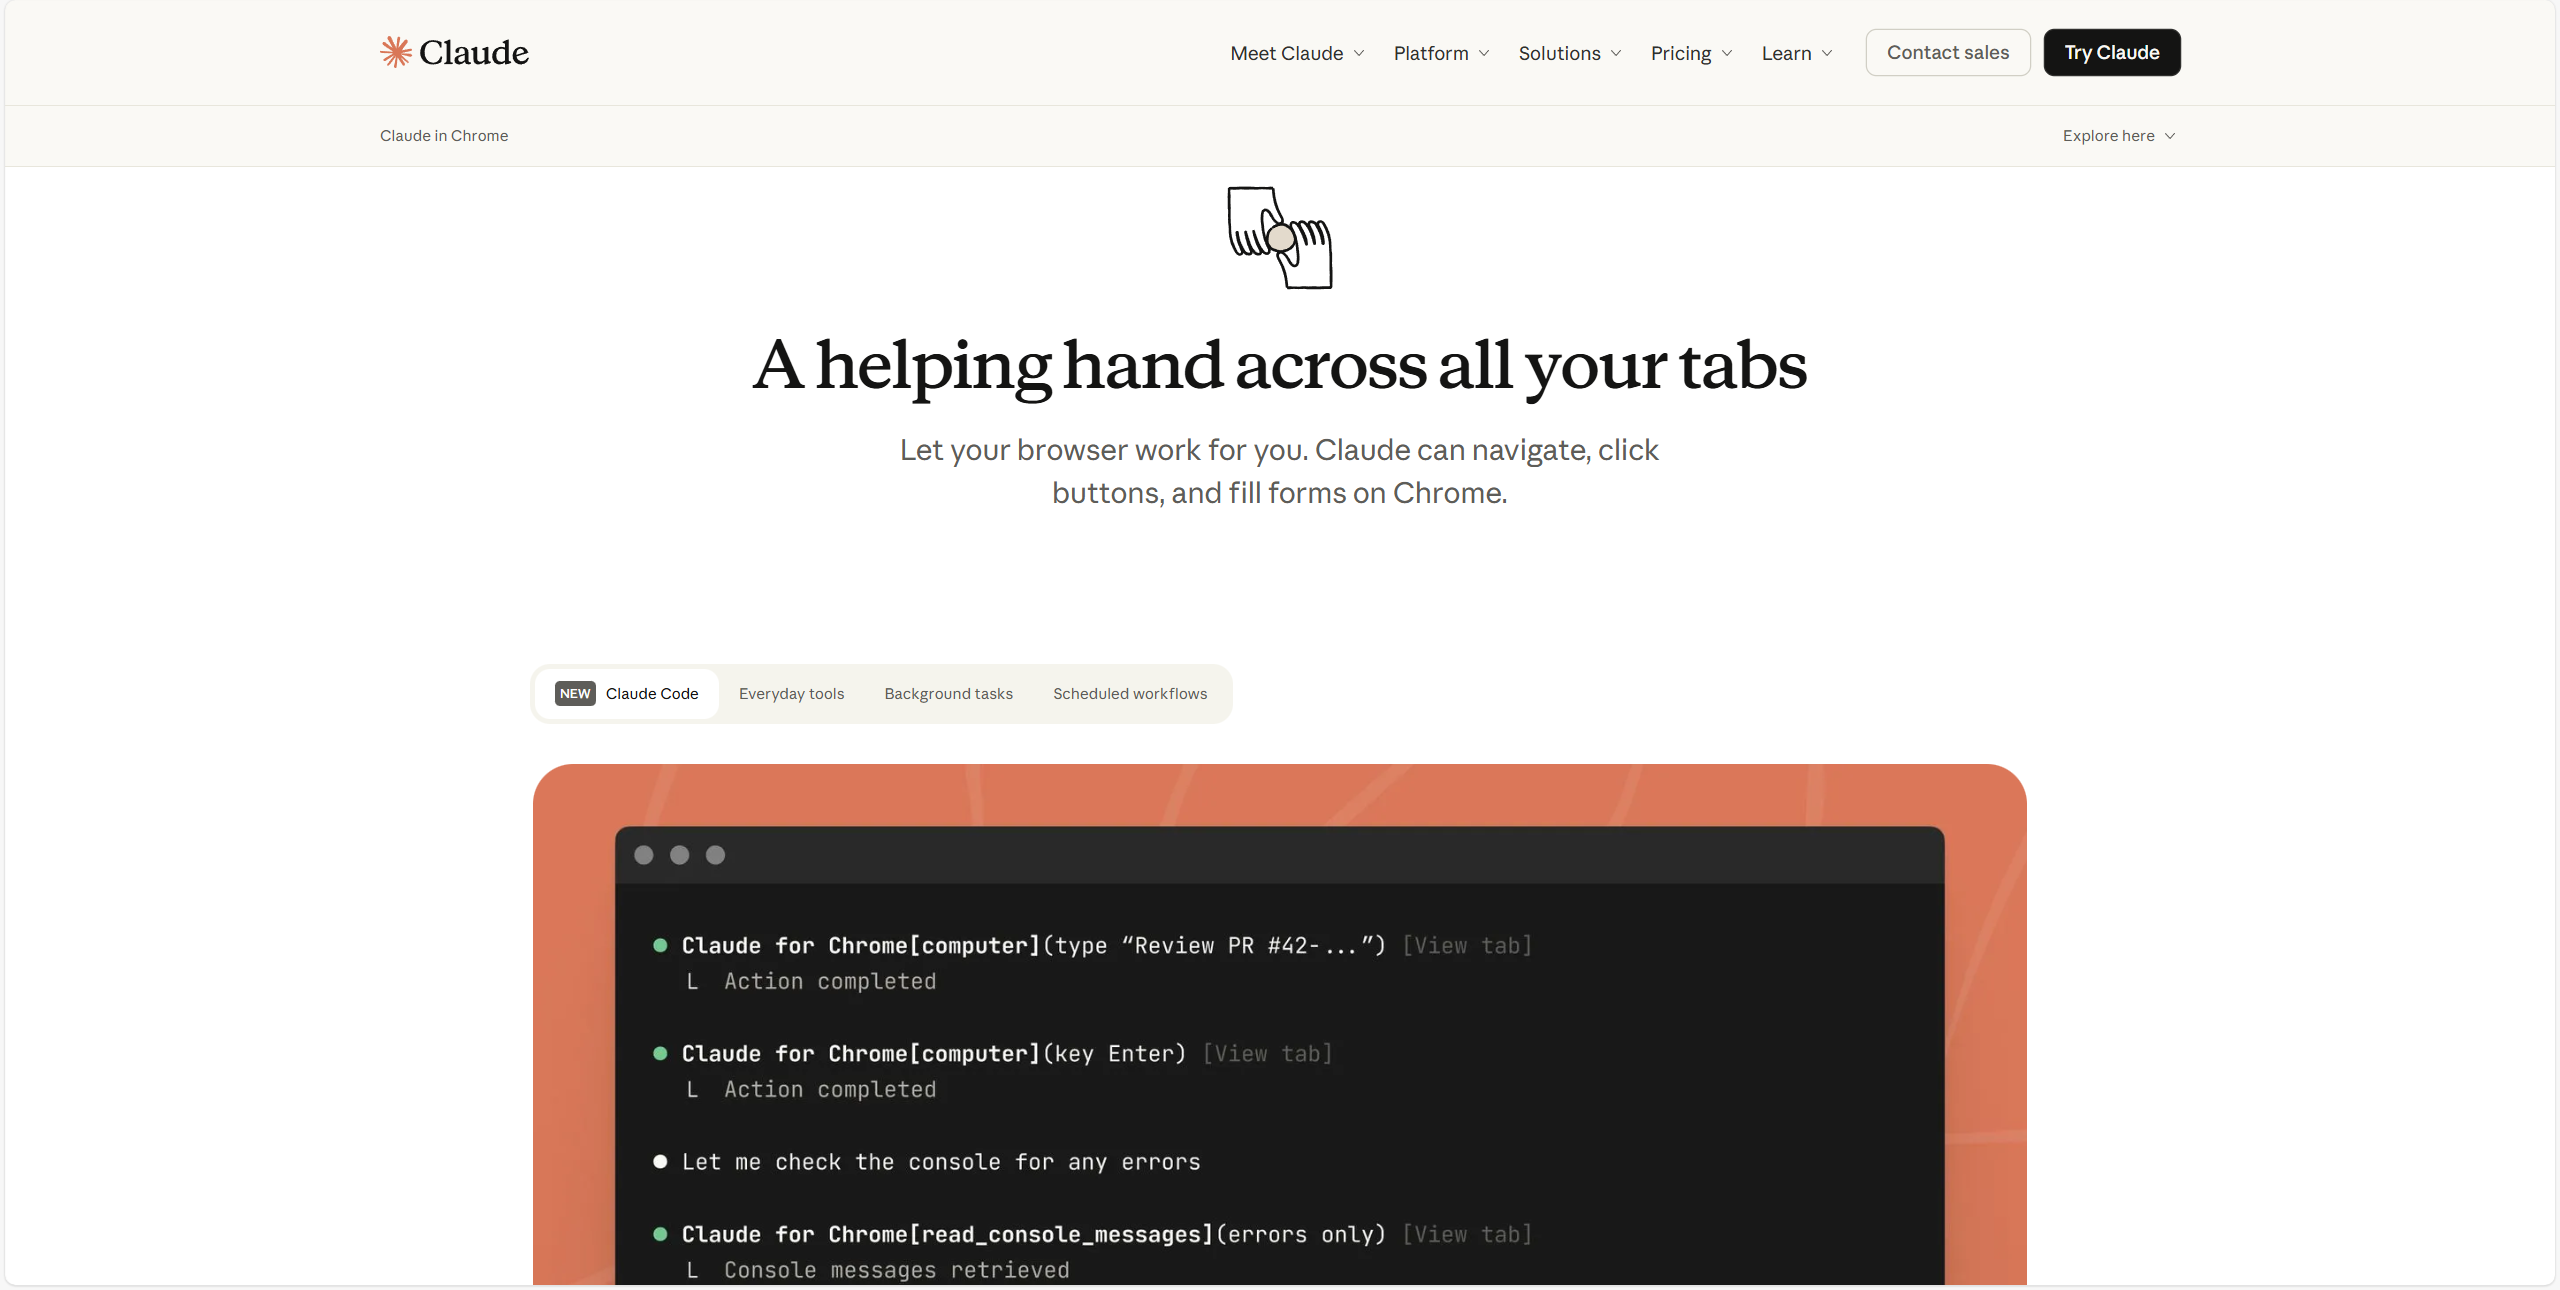Click the green bullet beside '(key Enter)'
This screenshot has width=2560, height=1290.
point(660,1053)
